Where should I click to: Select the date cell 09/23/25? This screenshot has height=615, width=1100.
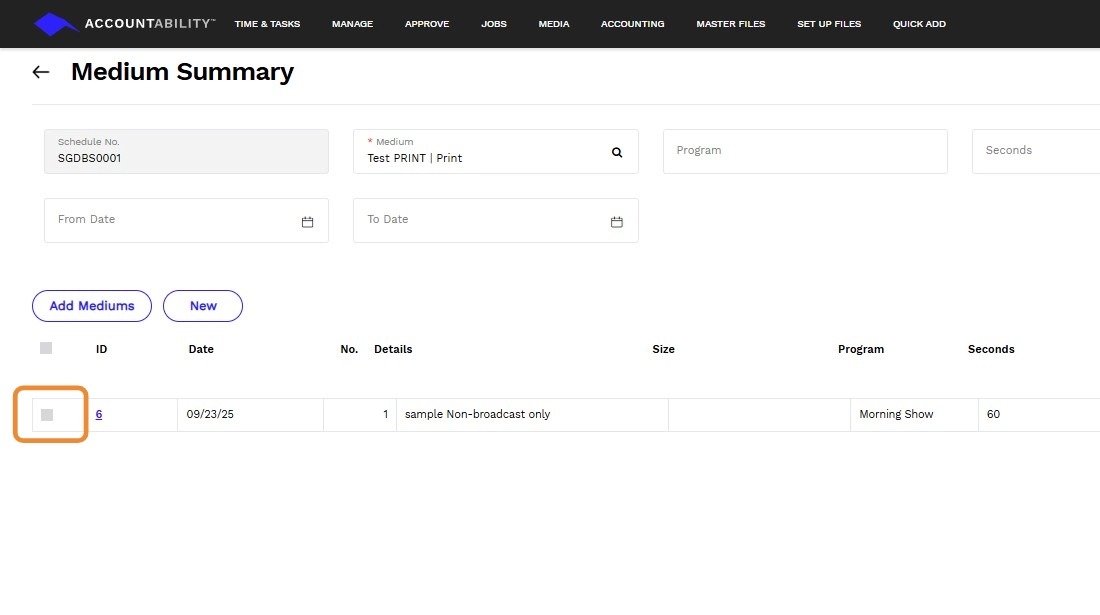250,414
